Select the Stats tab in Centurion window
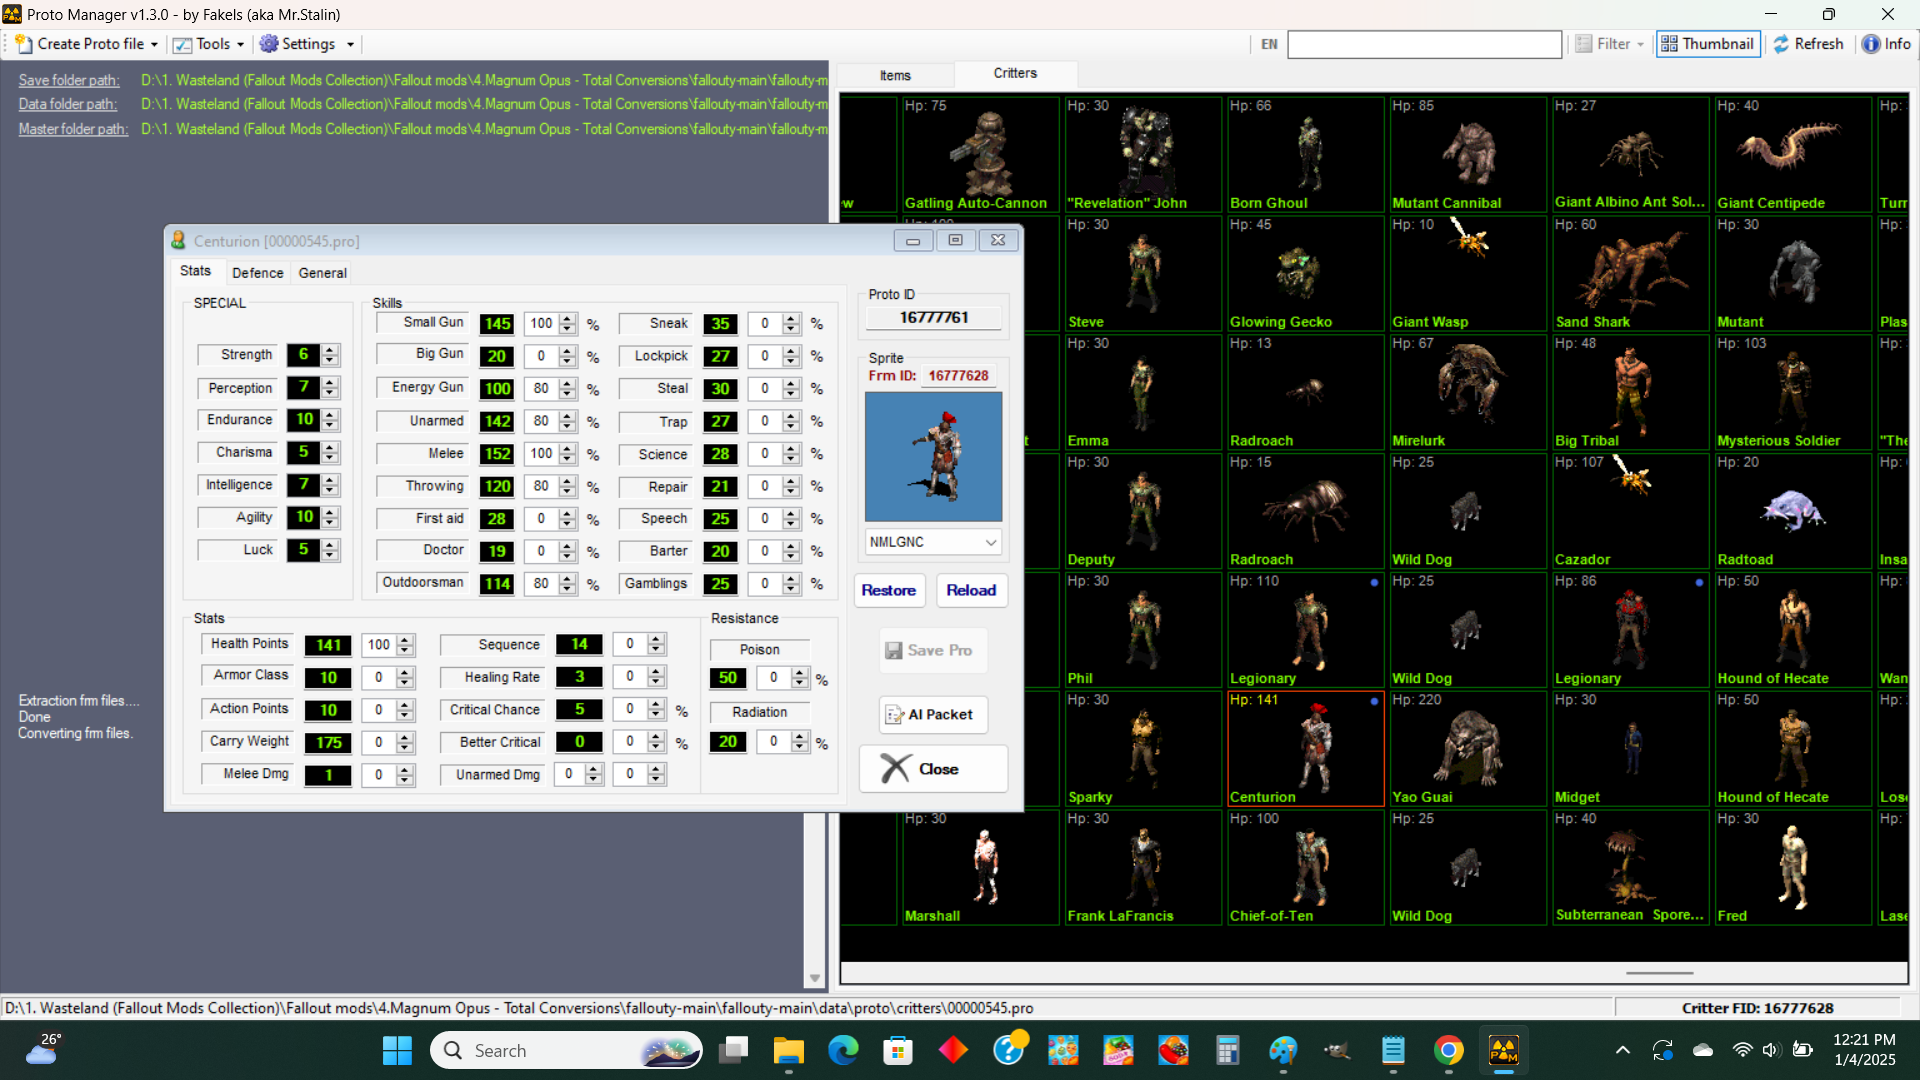1920x1080 pixels. (x=195, y=271)
